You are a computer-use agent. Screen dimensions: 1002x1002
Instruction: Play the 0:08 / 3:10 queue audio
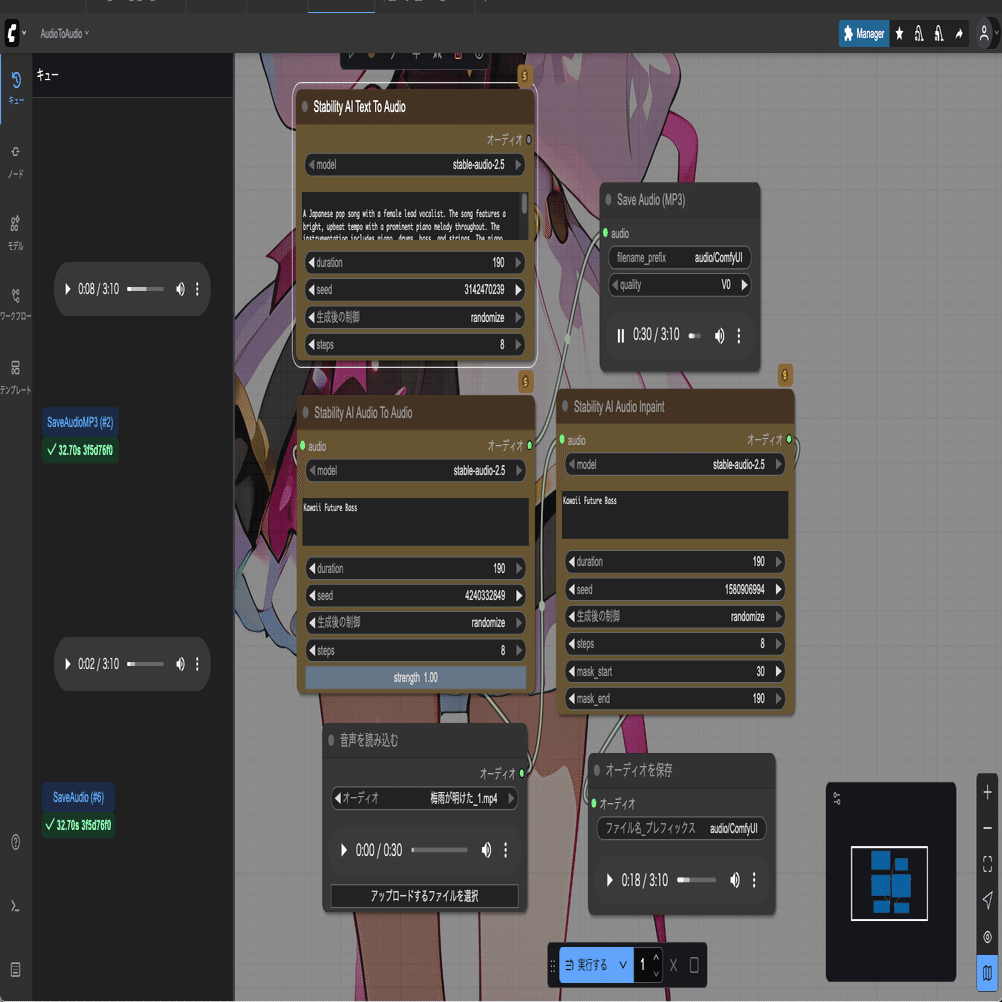[x=68, y=289]
